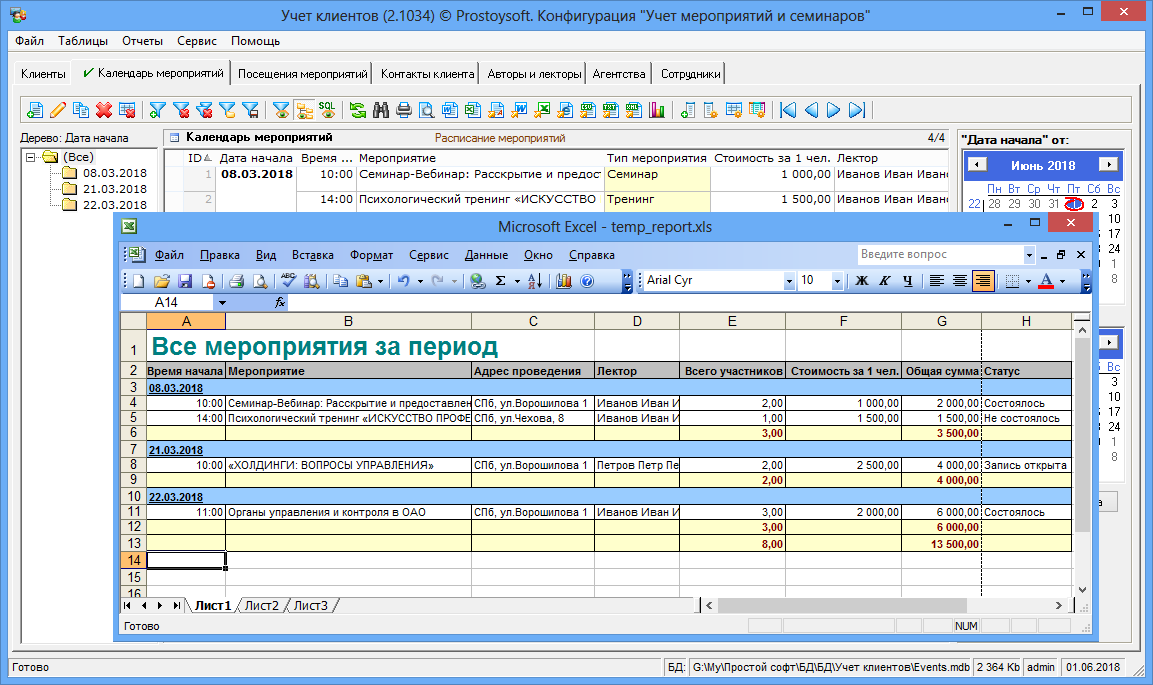The height and width of the screenshot is (685, 1153).
Task: Click the export to XML icon
Action: click(634, 110)
